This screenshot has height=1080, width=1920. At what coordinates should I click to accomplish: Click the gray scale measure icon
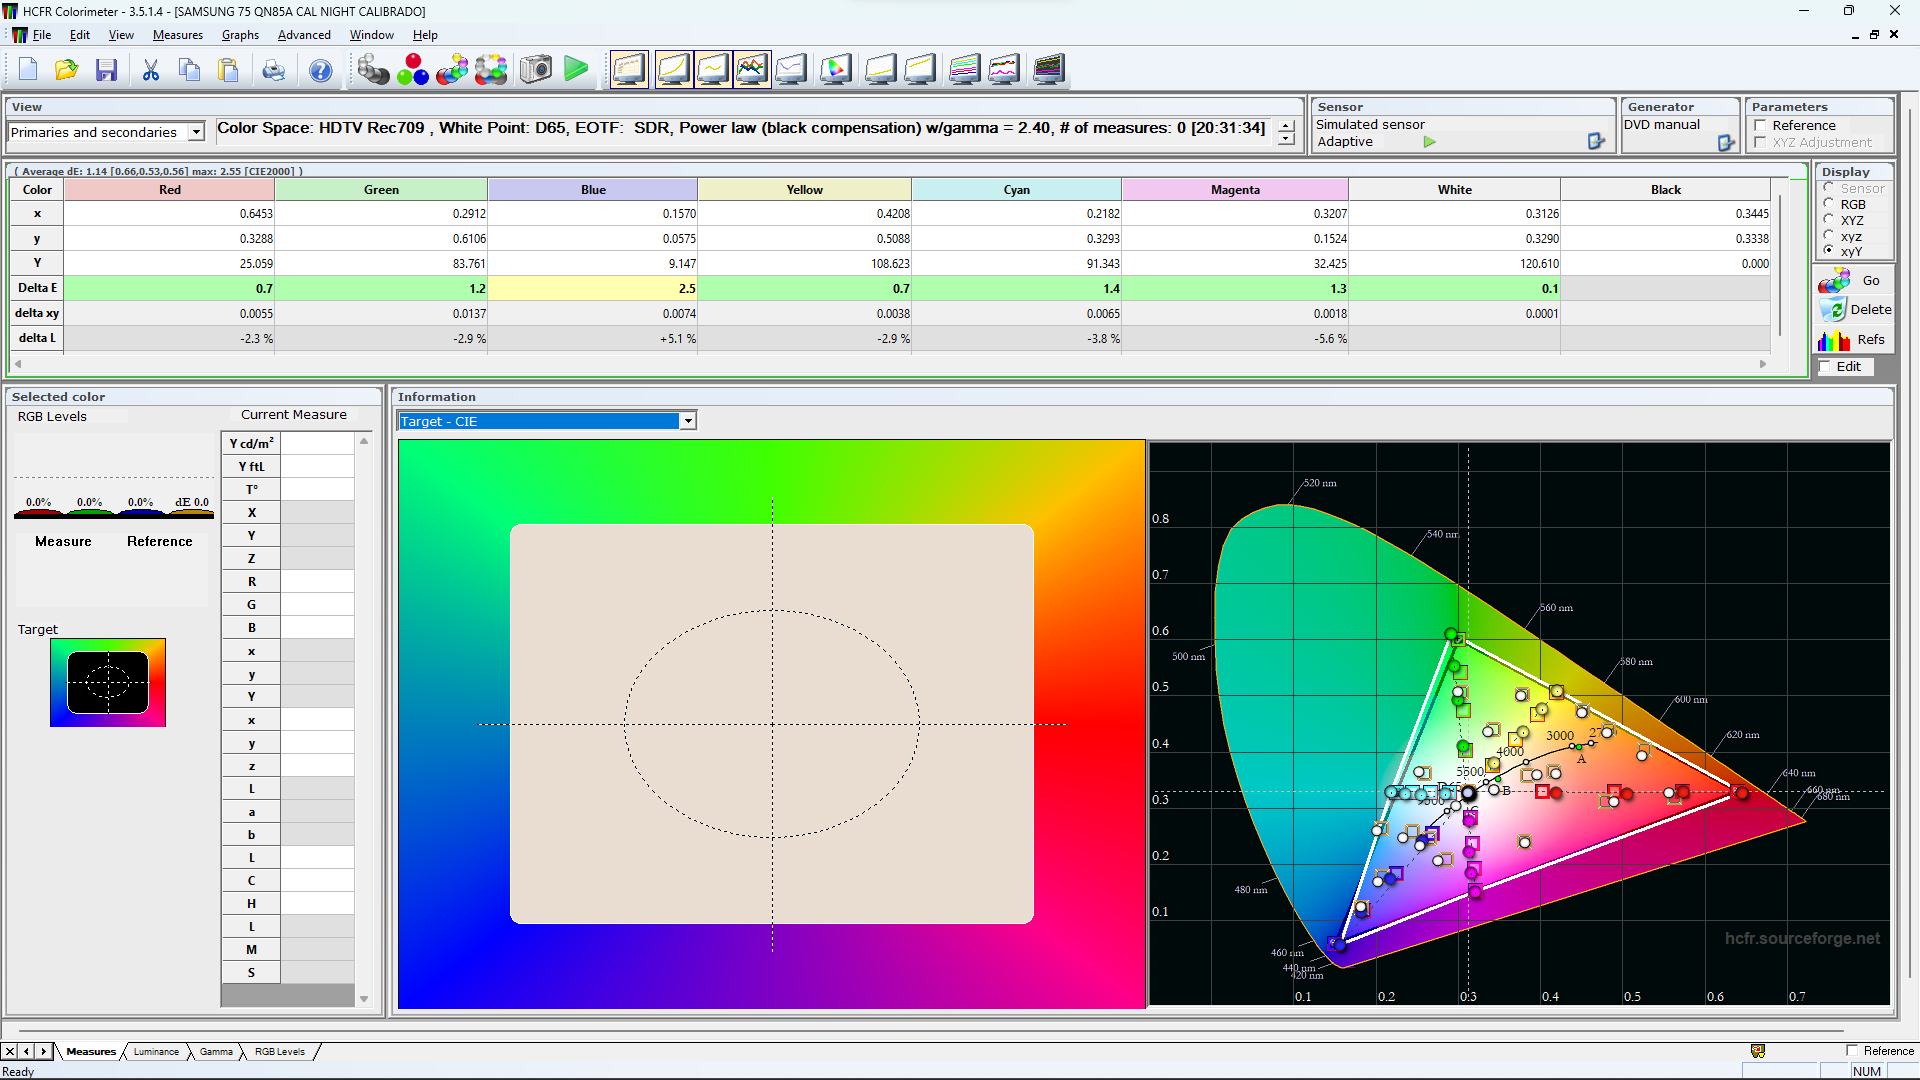point(373,69)
